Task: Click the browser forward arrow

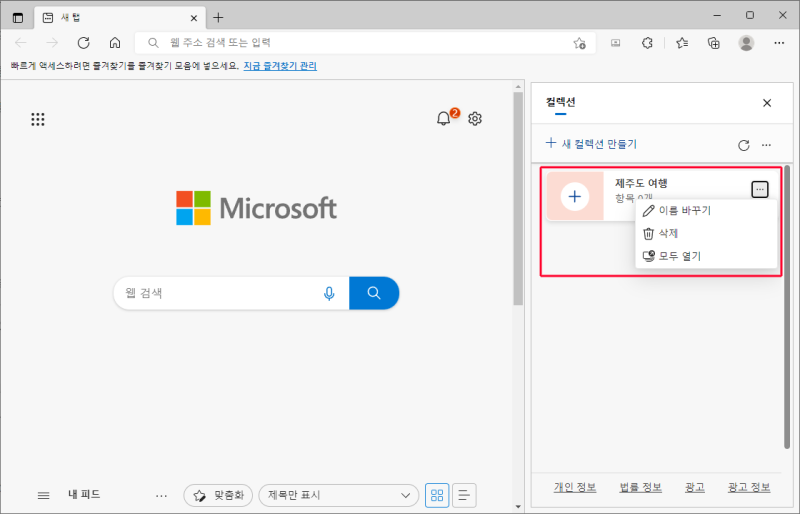Action: 52,43
